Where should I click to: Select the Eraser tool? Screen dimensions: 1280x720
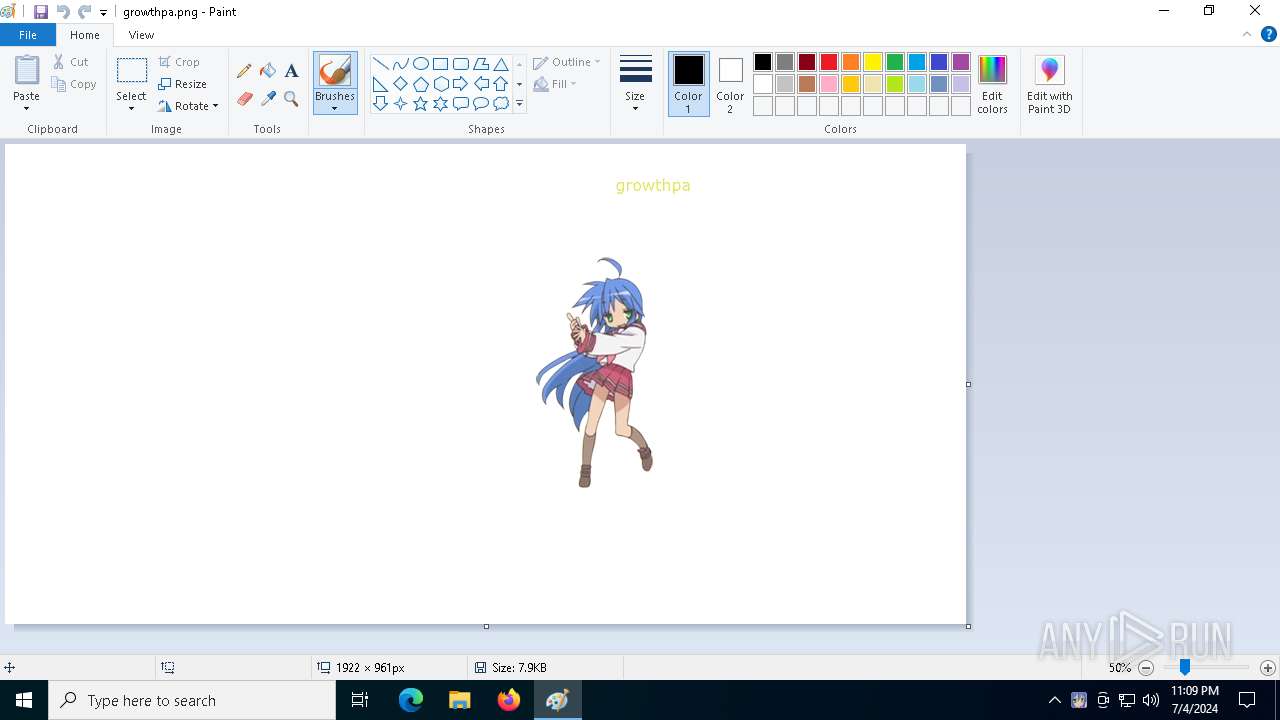pos(244,99)
